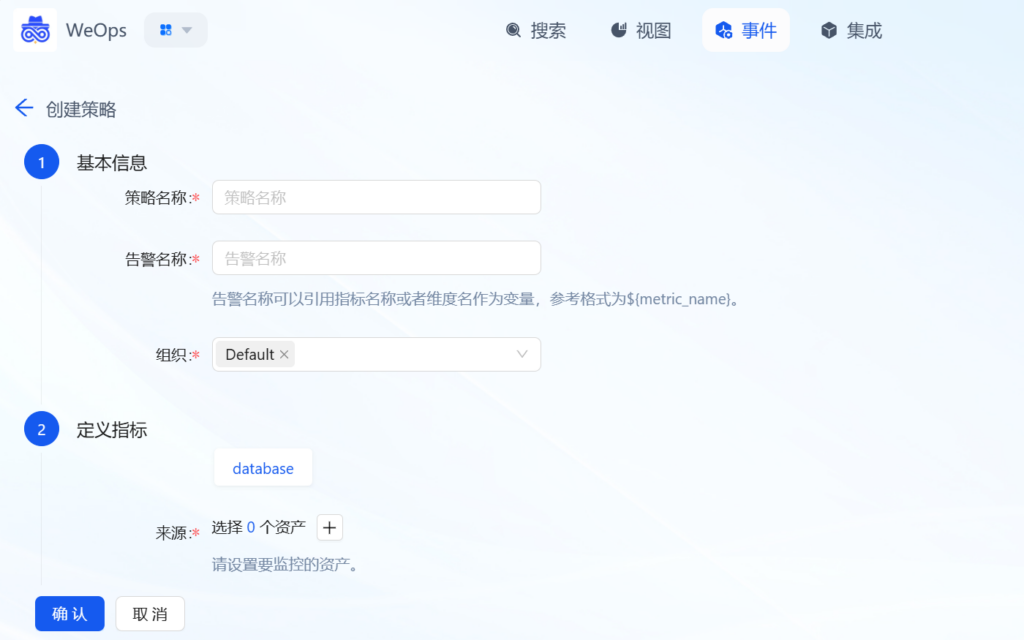Switch to the 视图 menu
Image resolution: width=1024 pixels, height=640 pixels.
tap(641, 30)
